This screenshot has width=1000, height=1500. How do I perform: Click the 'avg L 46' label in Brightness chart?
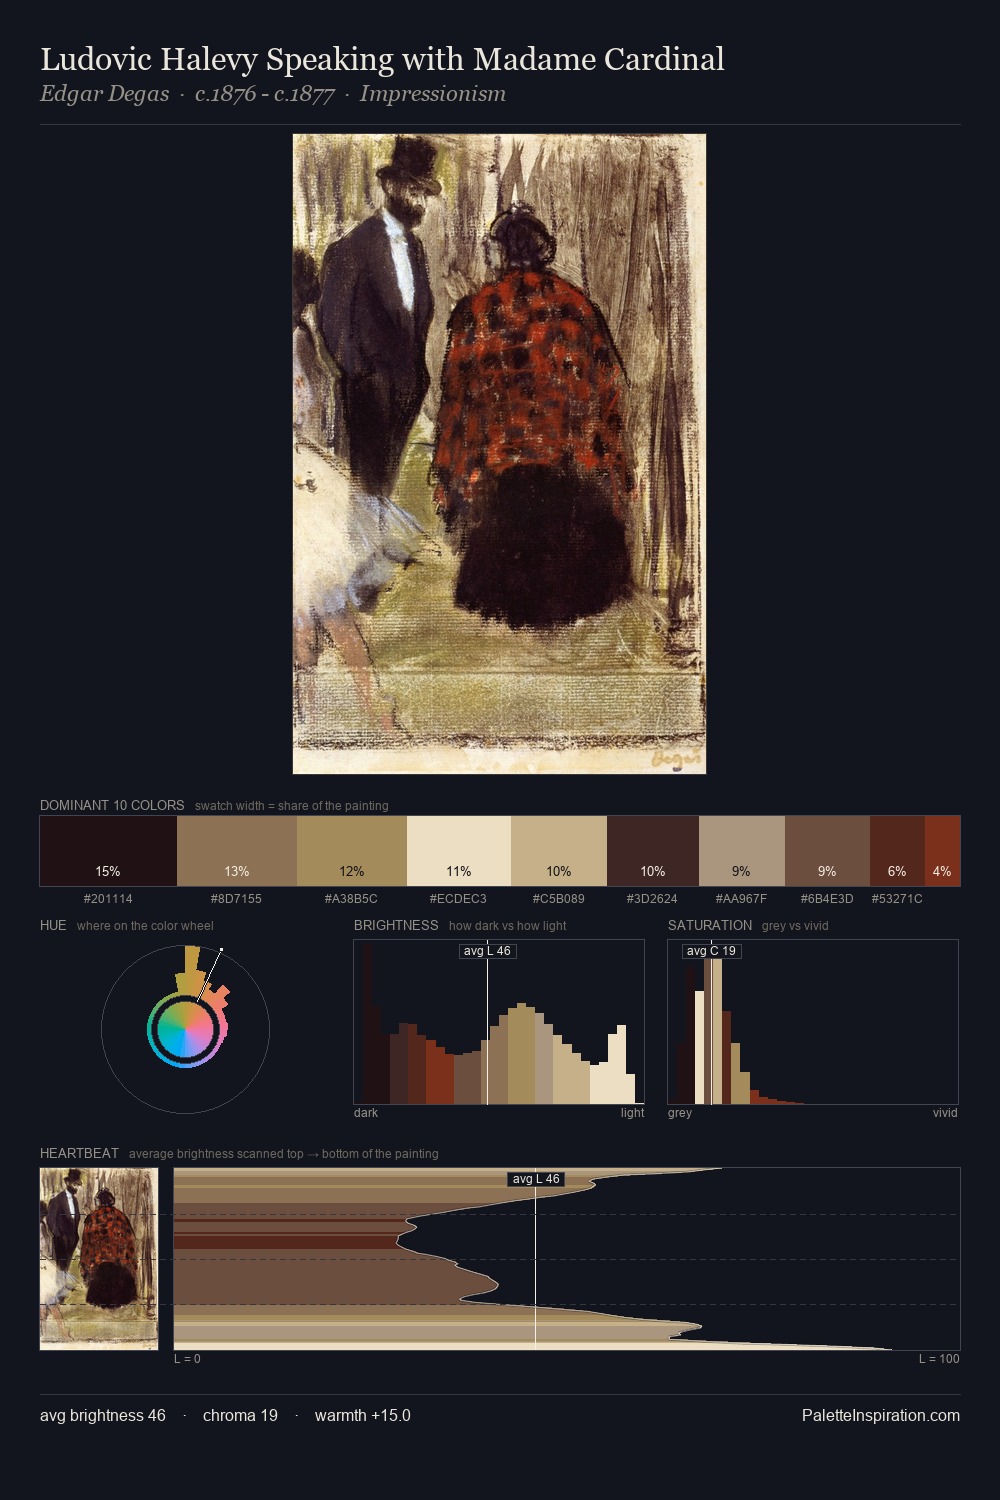487,951
